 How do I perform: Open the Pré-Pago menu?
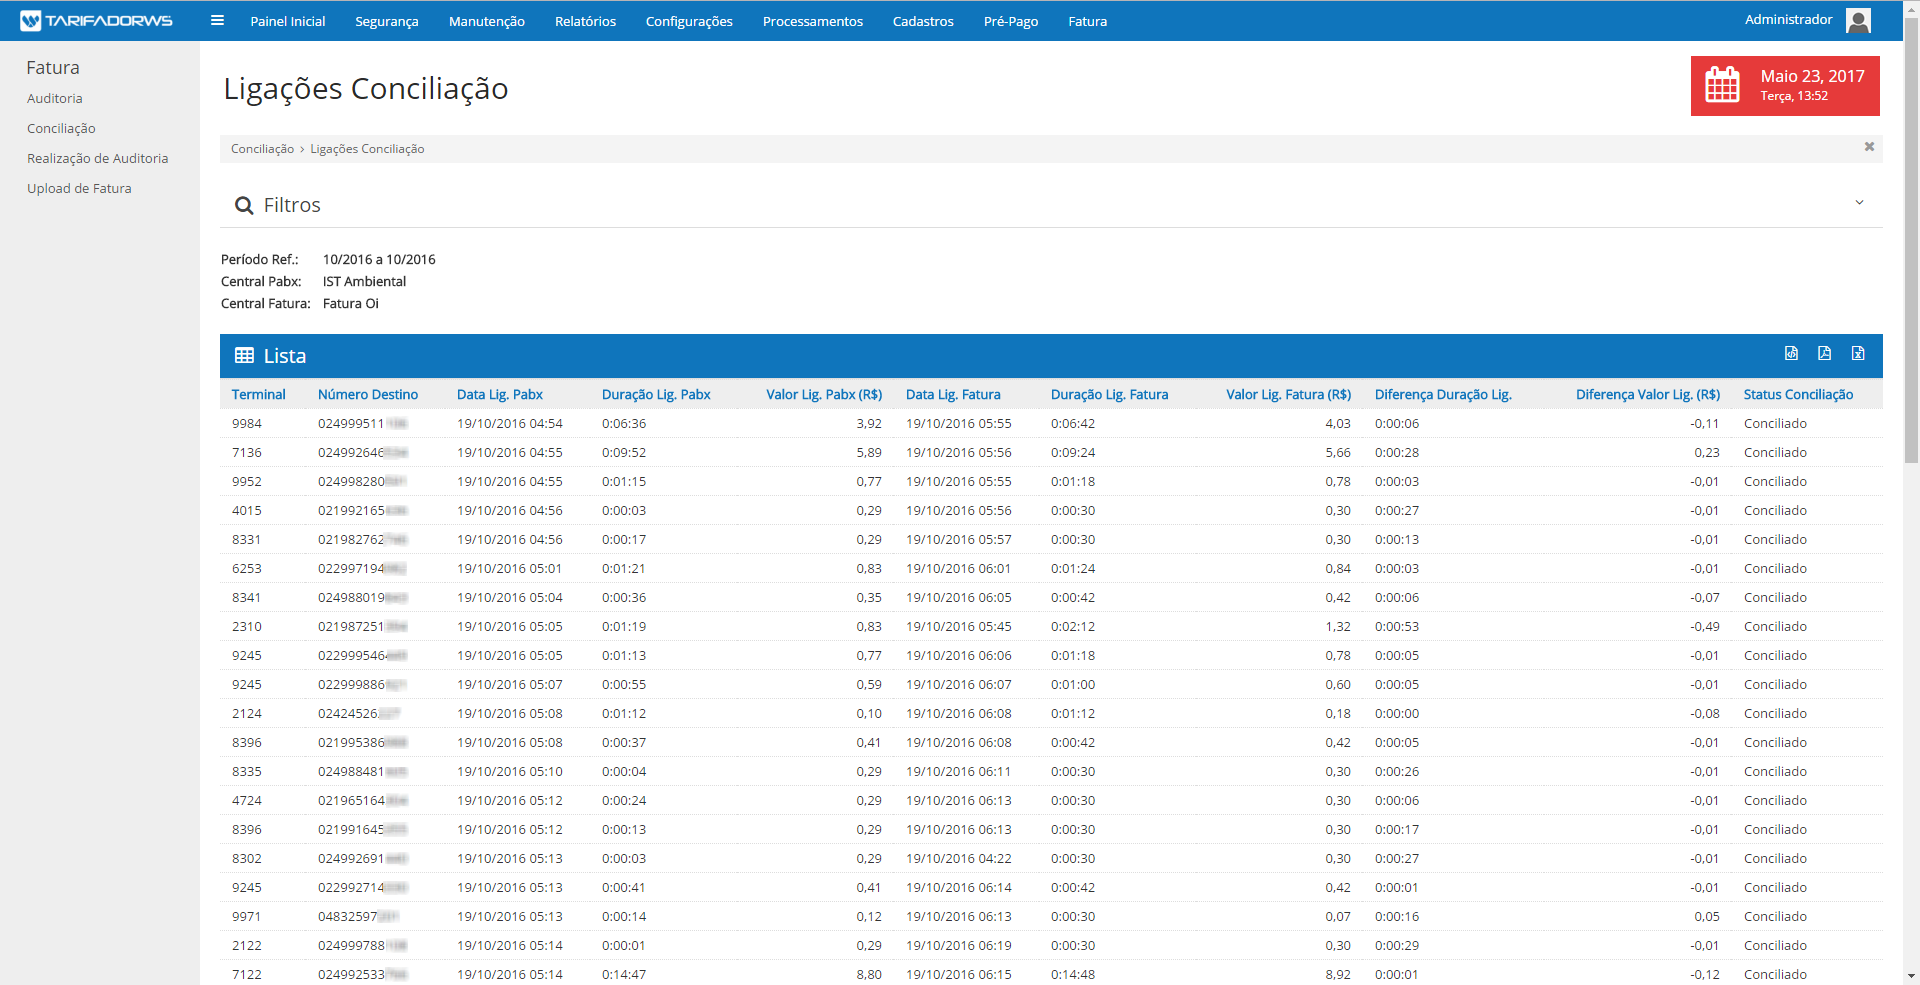pos(1010,21)
